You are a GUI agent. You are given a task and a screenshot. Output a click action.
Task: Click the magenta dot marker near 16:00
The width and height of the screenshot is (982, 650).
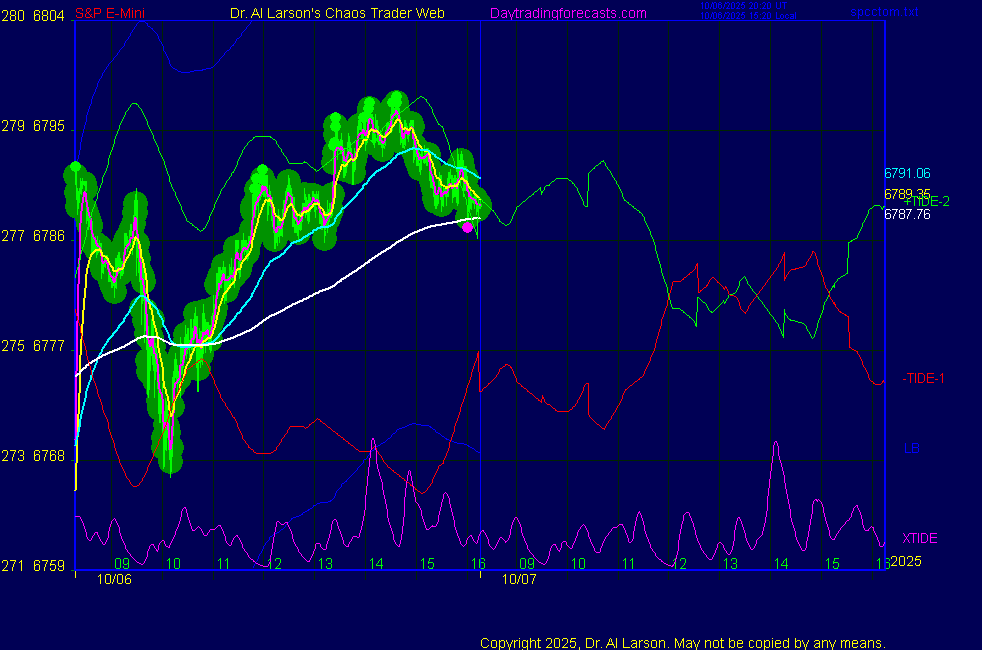[467, 228]
